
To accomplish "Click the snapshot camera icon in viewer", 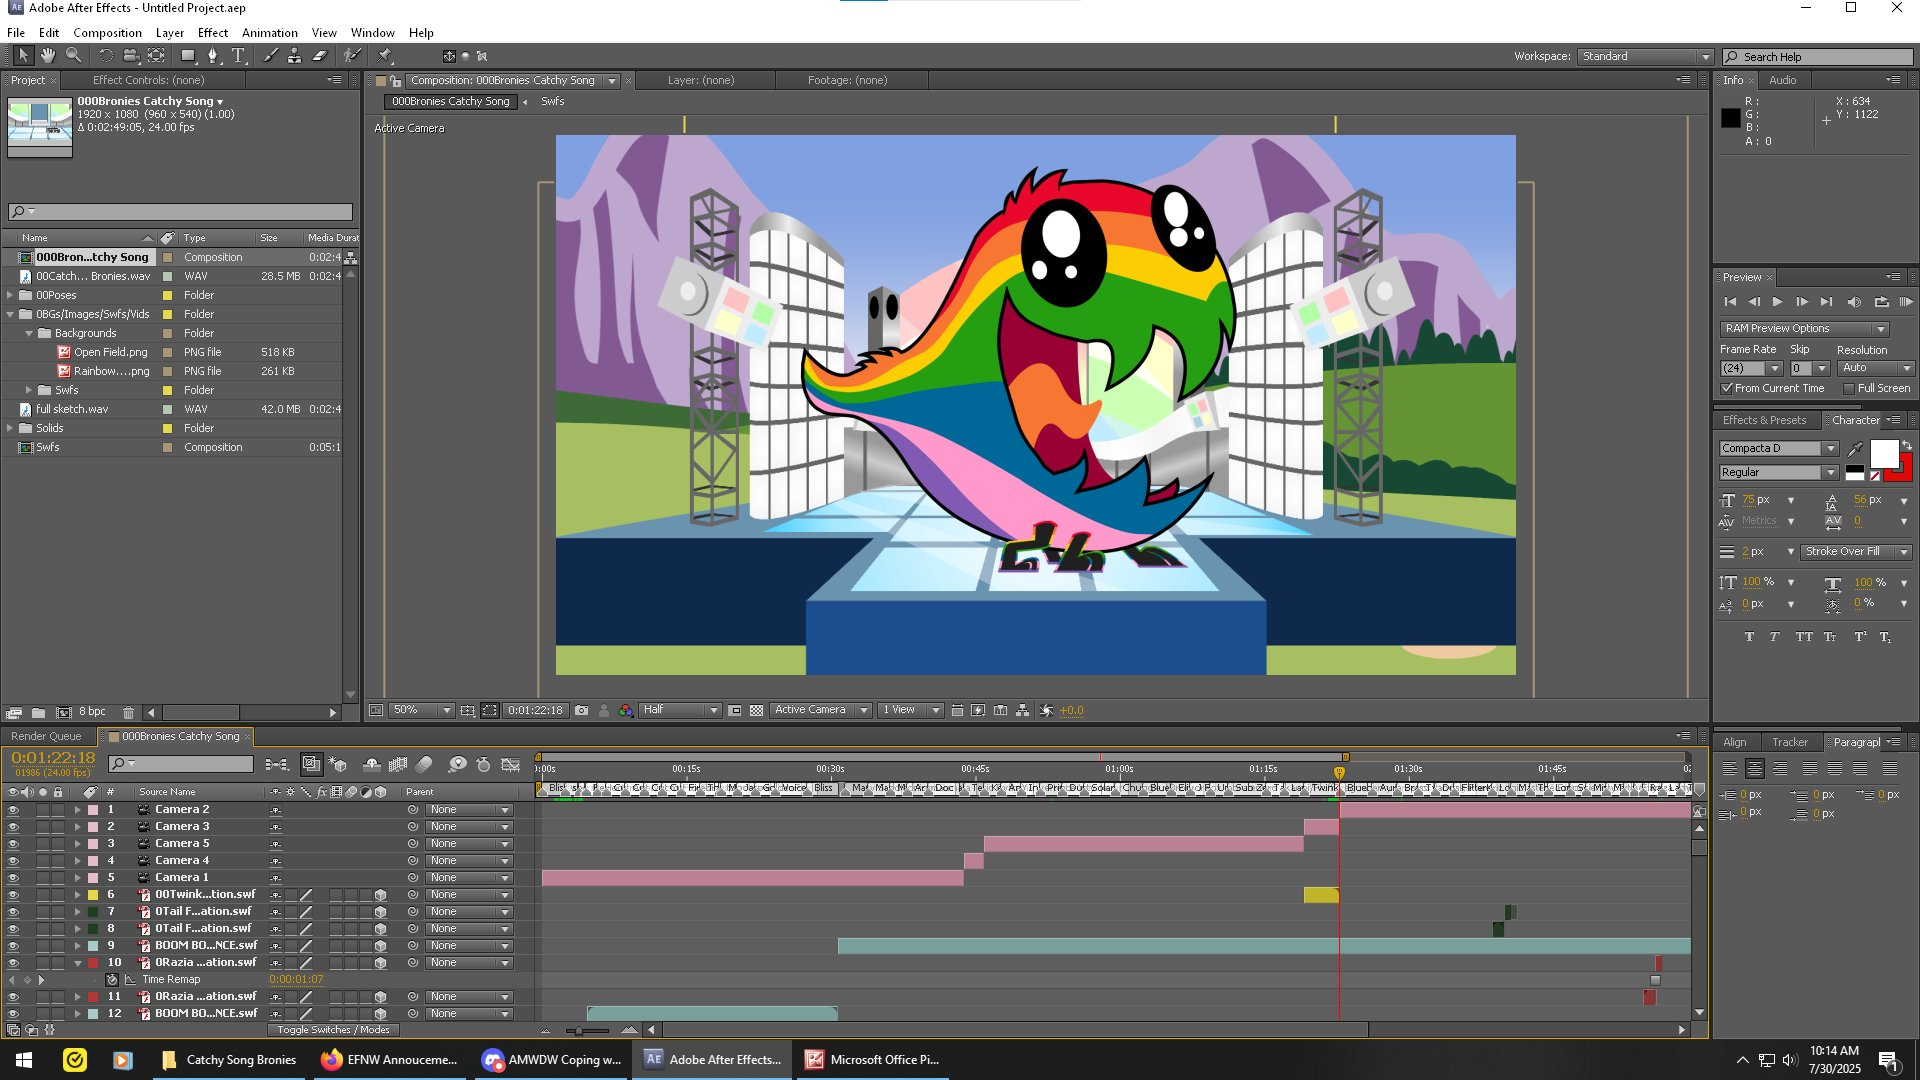I will point(582,710).
